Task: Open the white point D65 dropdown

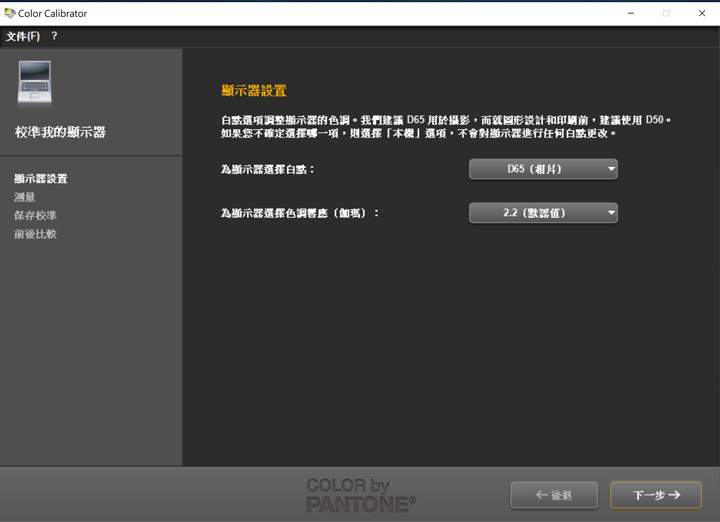Action: tap(543, 169)
